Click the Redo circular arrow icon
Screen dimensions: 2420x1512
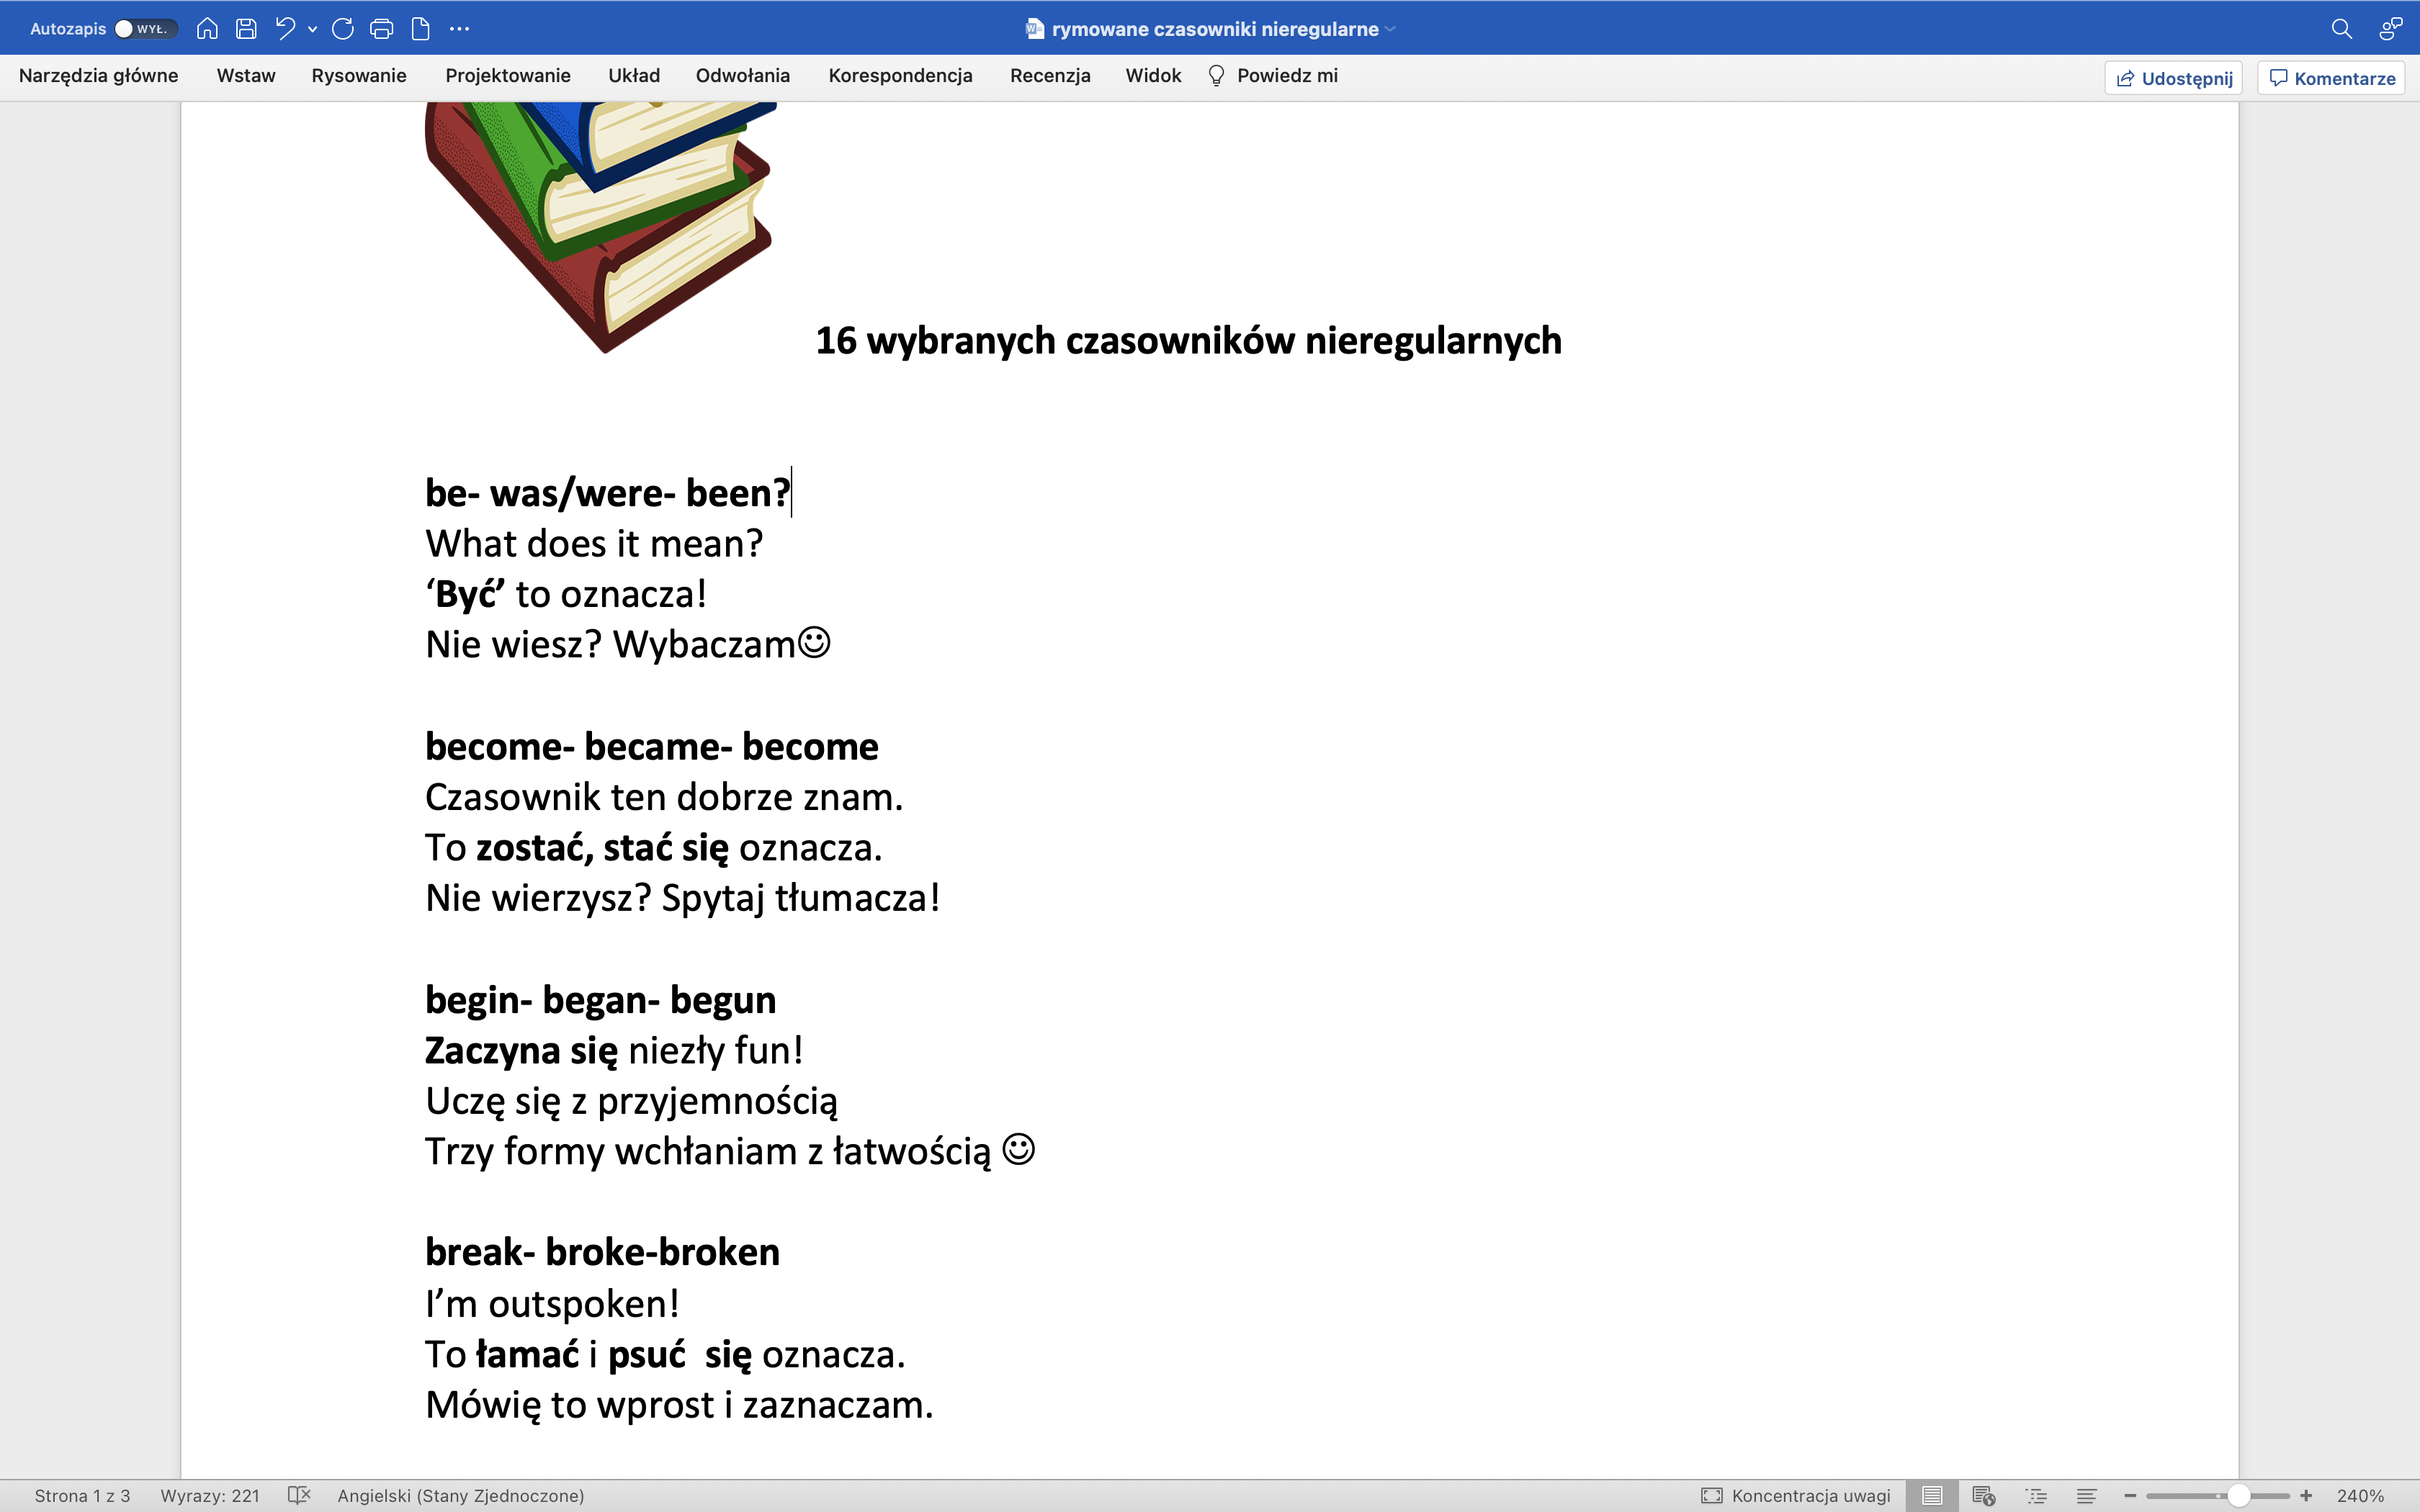342,29
